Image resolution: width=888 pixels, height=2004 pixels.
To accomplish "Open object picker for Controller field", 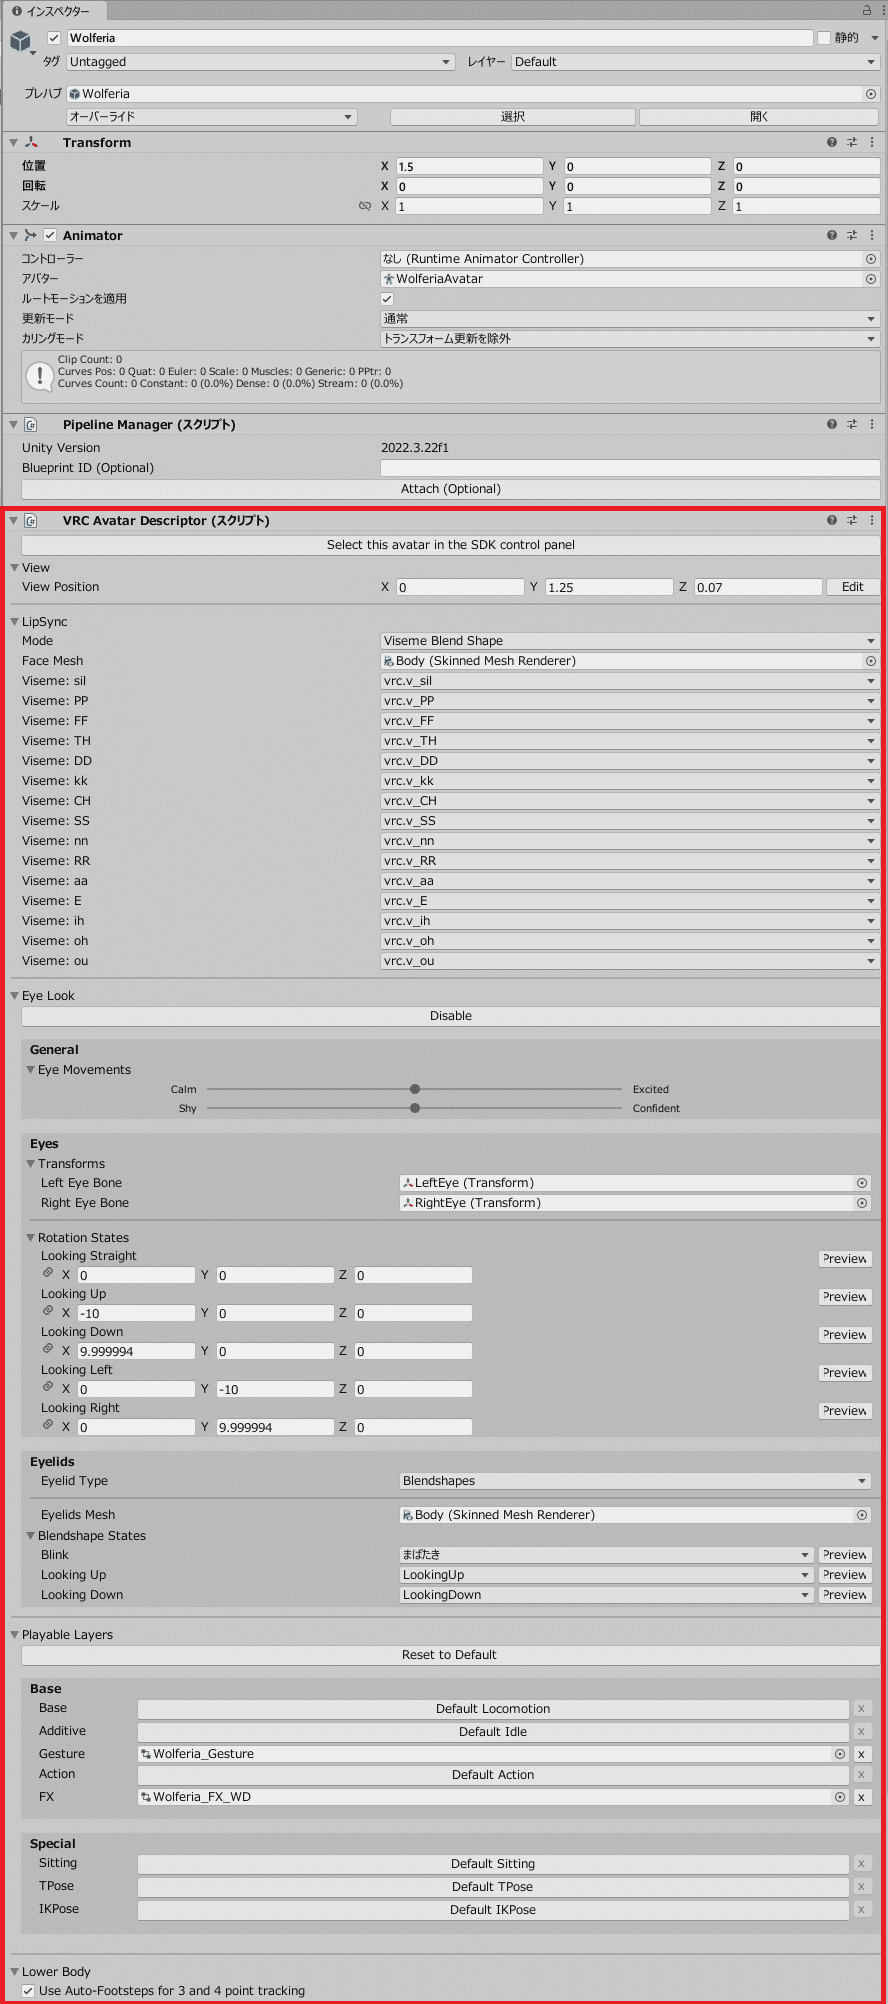I will point(871,258).
